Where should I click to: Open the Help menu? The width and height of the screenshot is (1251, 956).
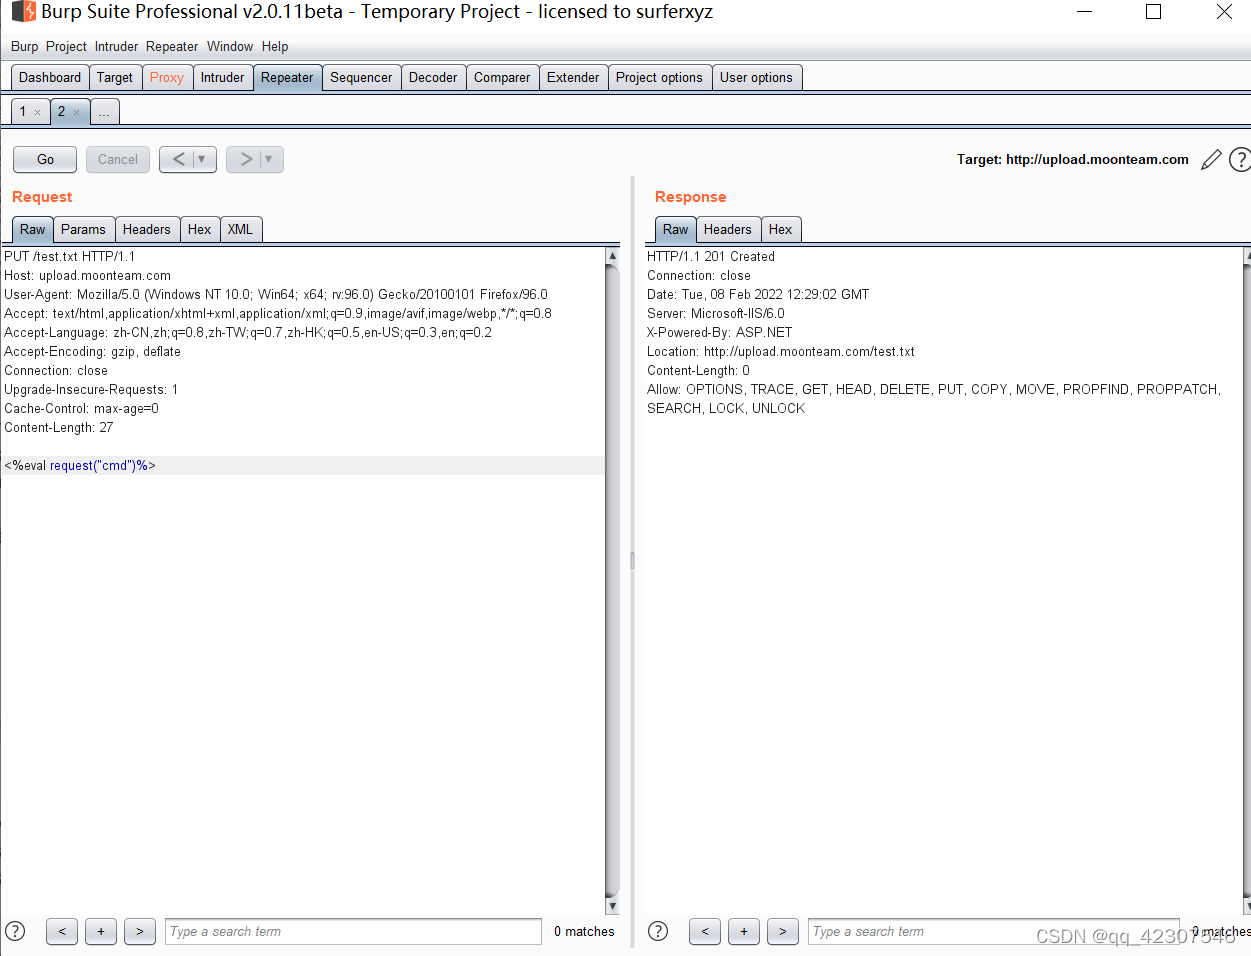(x=275, y=46)
